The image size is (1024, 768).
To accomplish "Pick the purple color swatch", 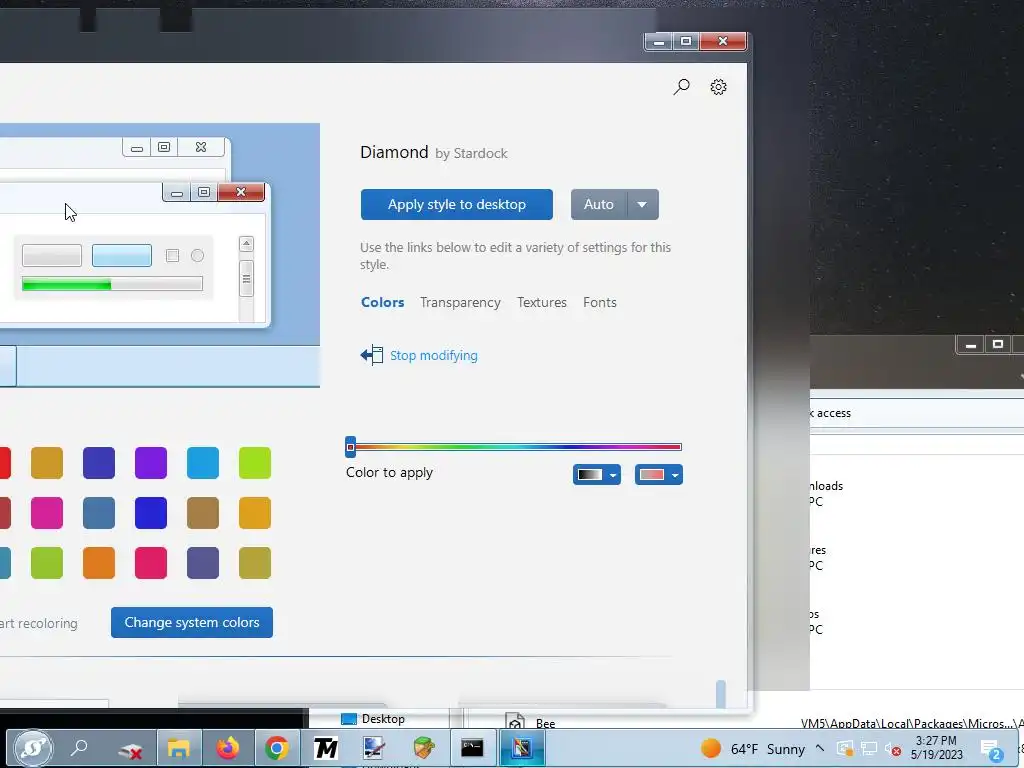I will click(151, 463).
